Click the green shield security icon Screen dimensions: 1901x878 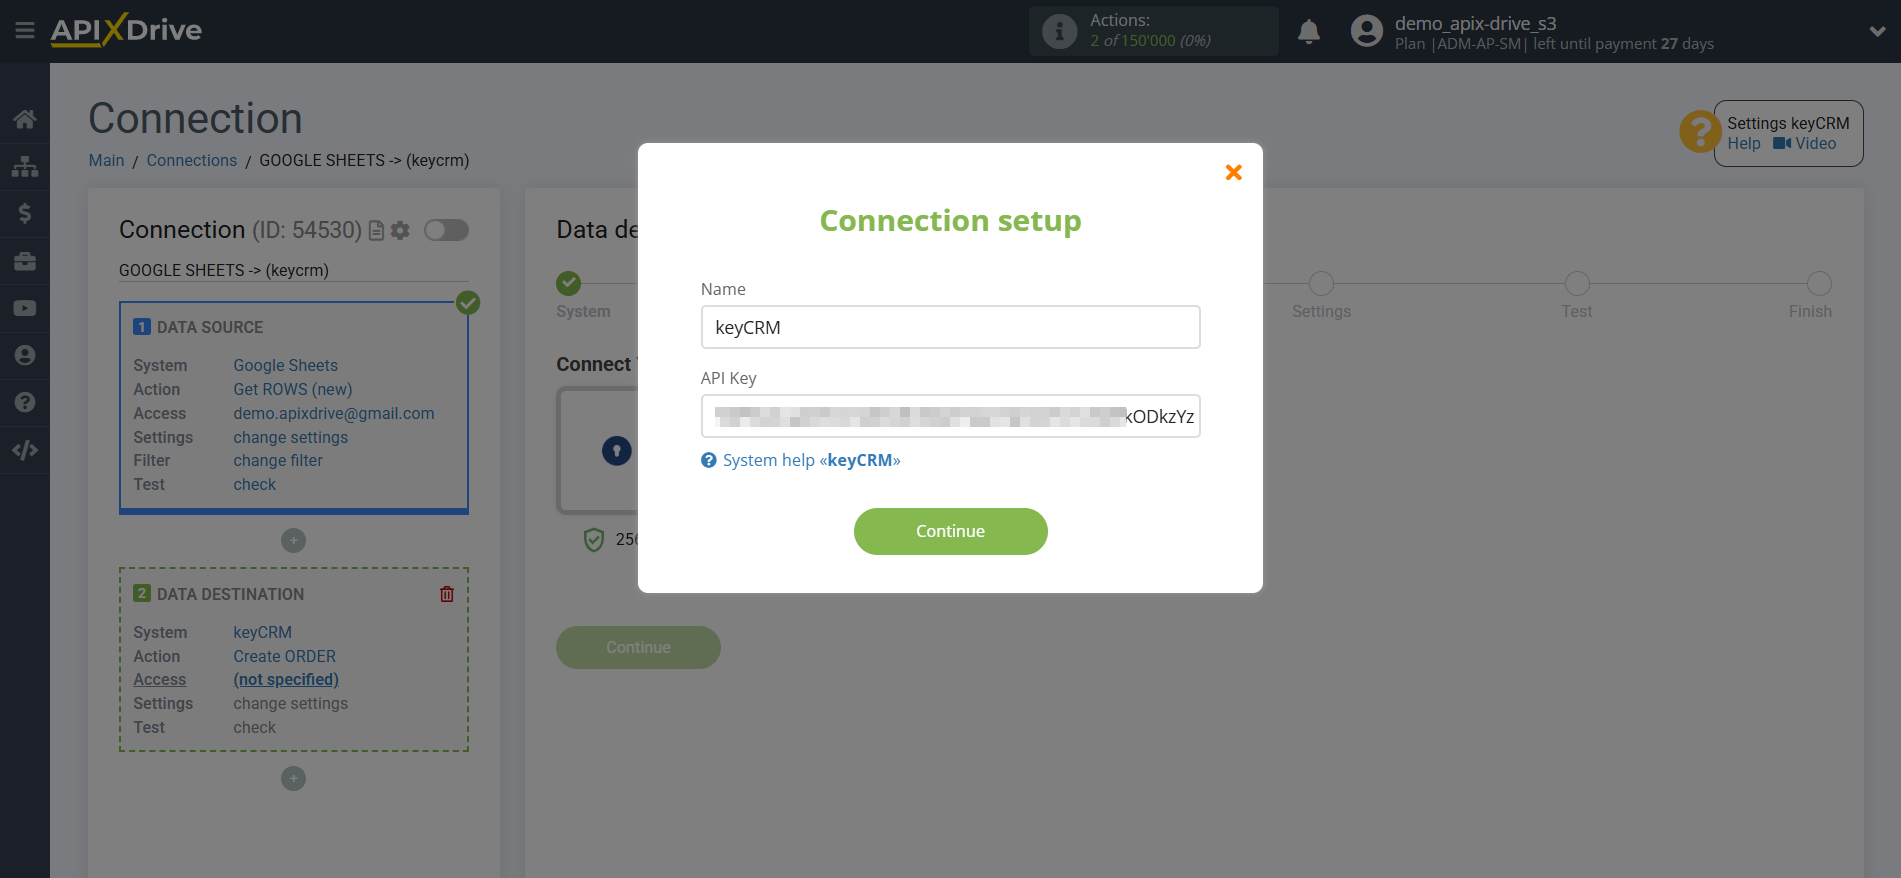click(594, 540)
